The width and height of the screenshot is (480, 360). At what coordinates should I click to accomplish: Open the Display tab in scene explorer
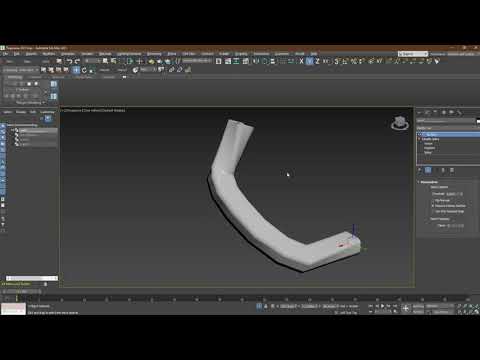(x=21, y=112)
